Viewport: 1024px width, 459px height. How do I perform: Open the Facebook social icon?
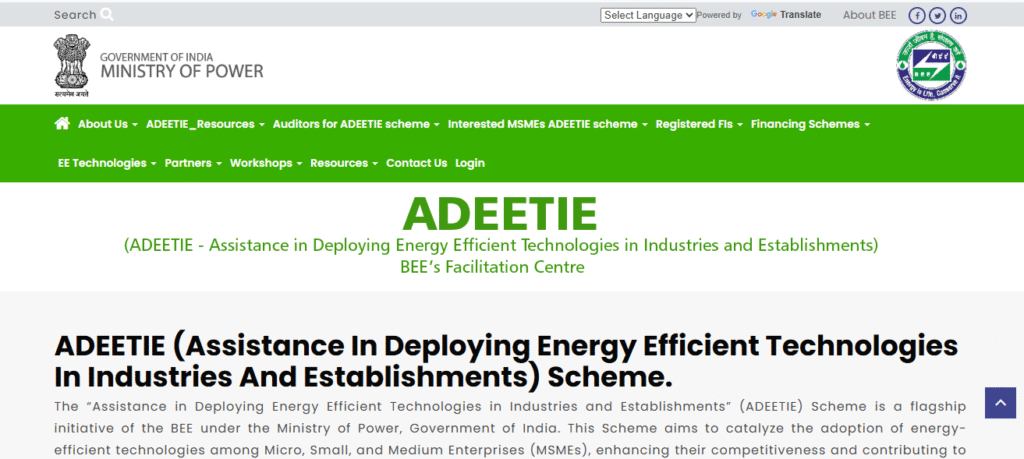pyautogui.click(x=918, y=15)
